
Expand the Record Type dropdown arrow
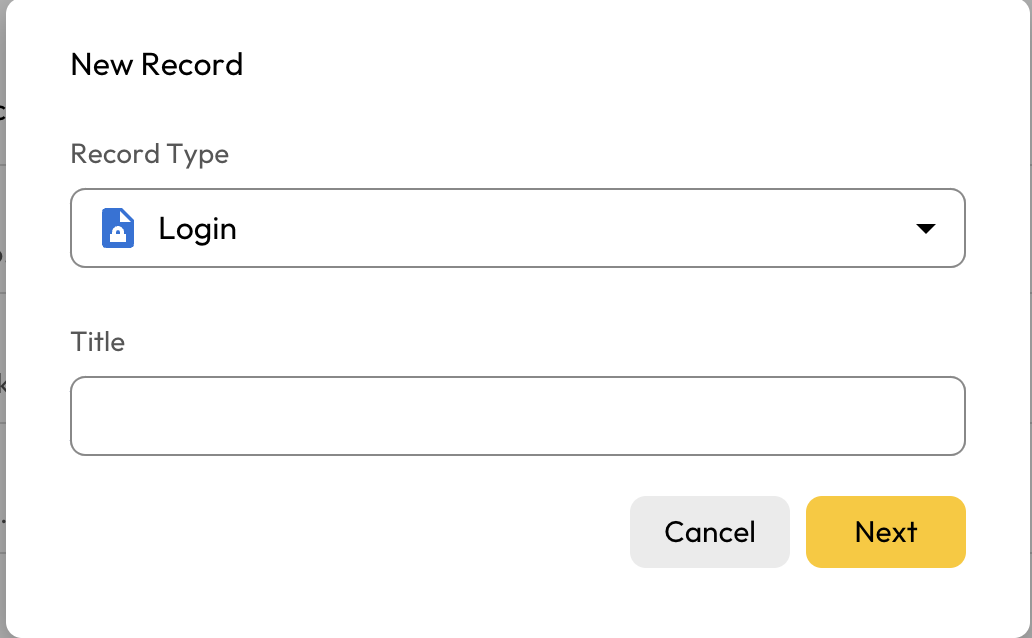[x=926, y=229]
